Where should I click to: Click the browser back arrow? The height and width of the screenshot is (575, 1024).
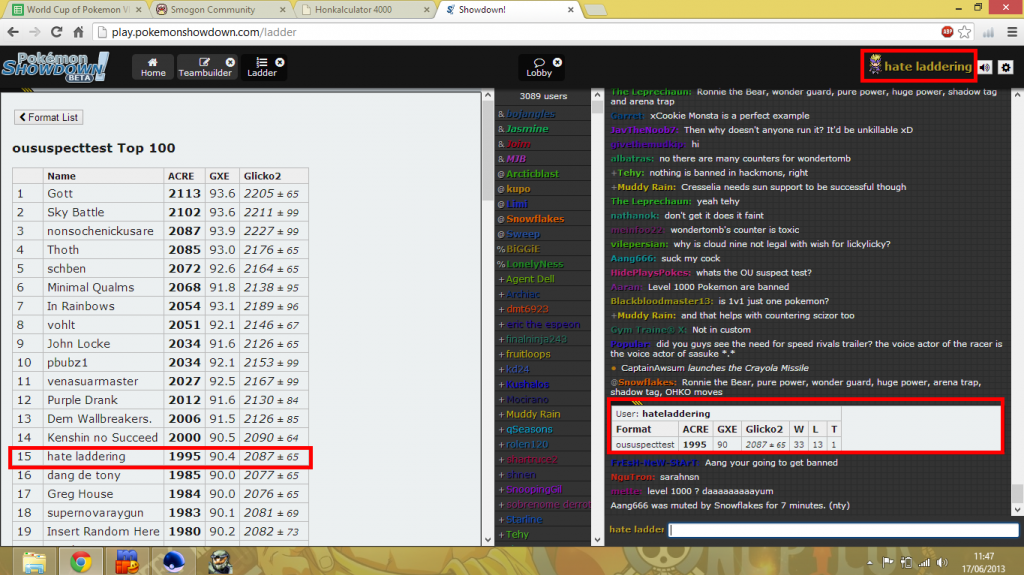click(x=13, y=32)
